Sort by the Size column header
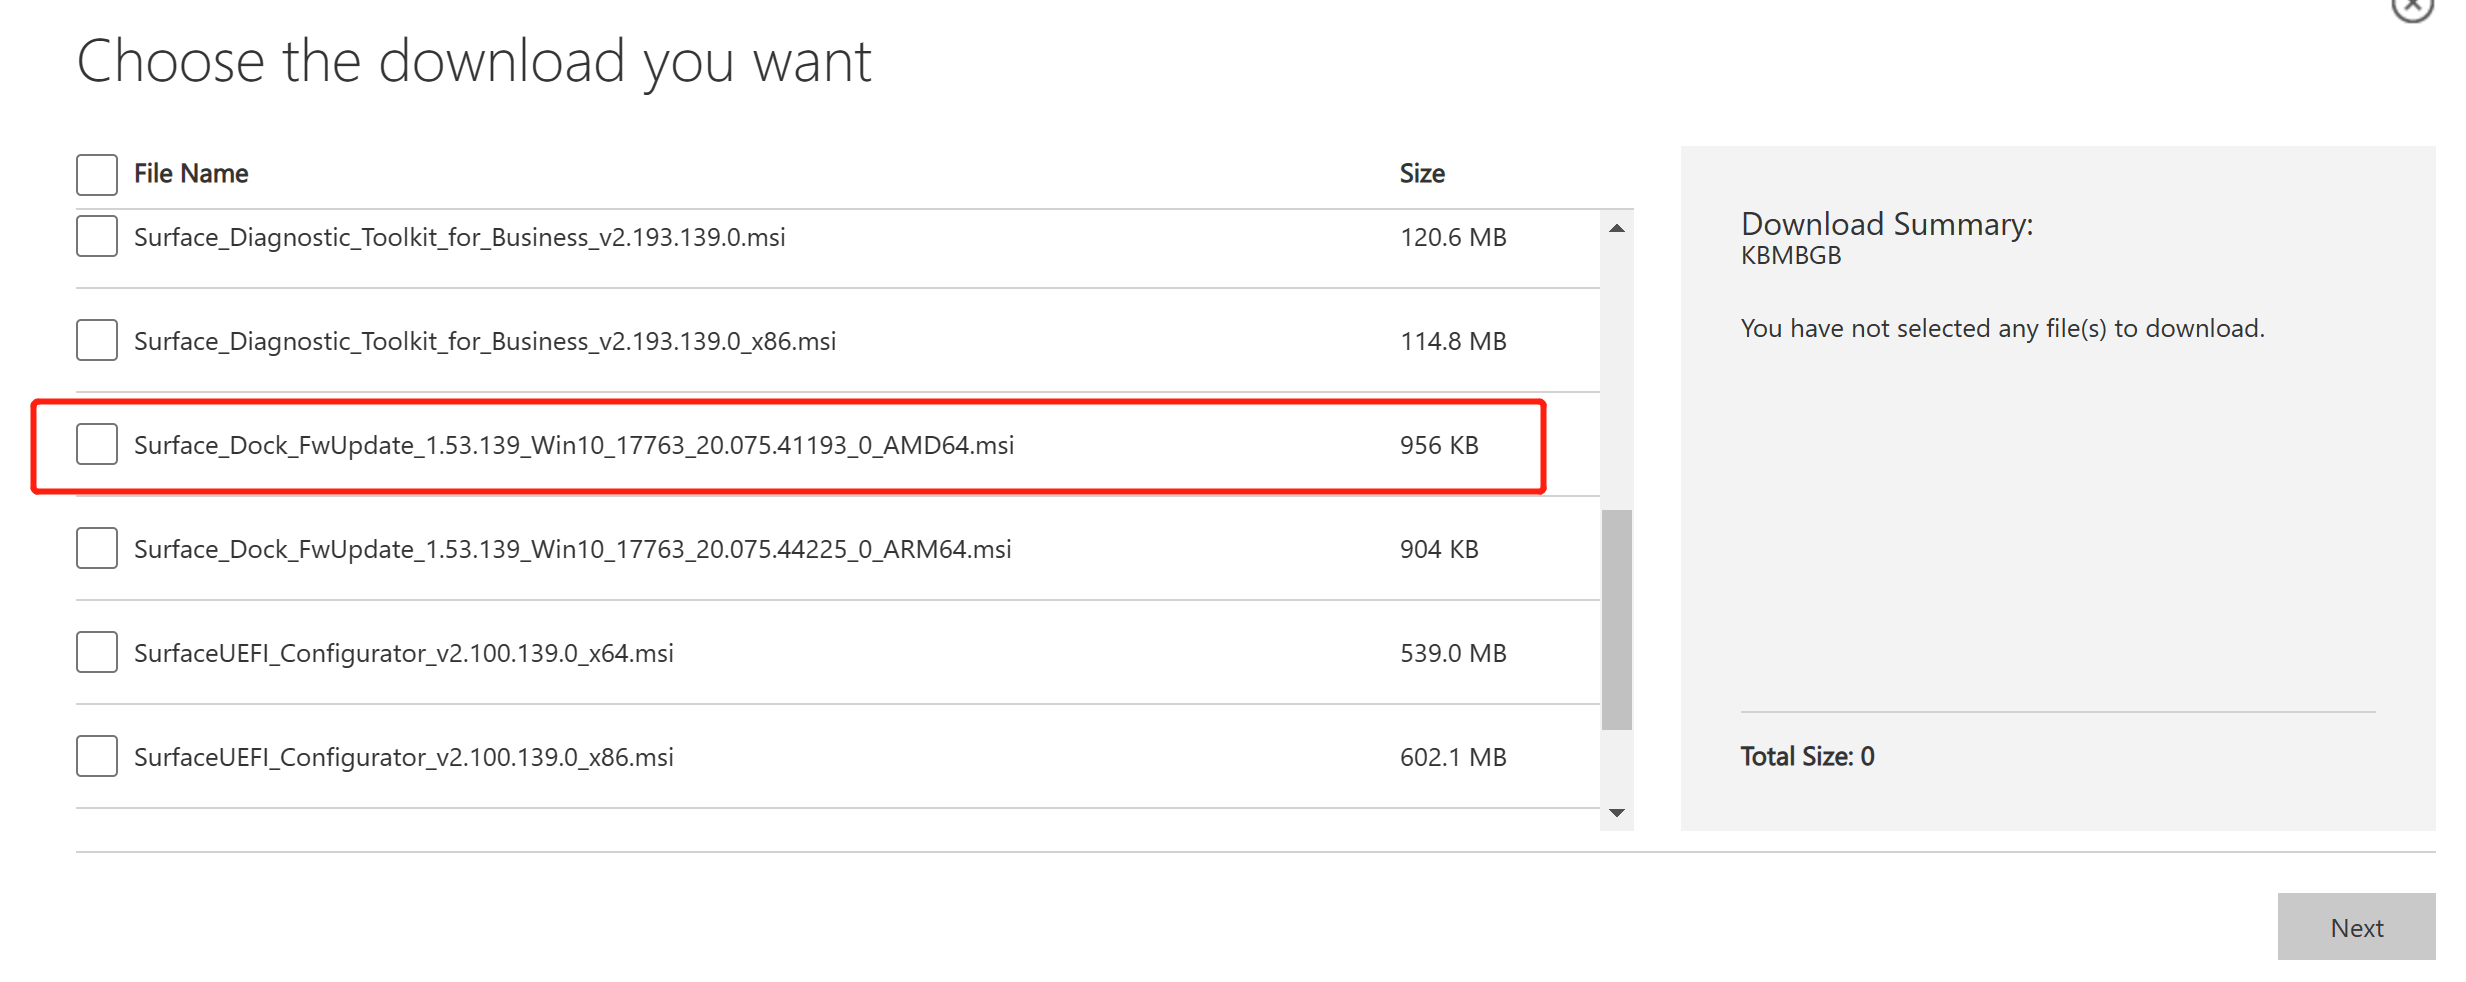This screenshot has width=2466, height=982. [1422, 173]
